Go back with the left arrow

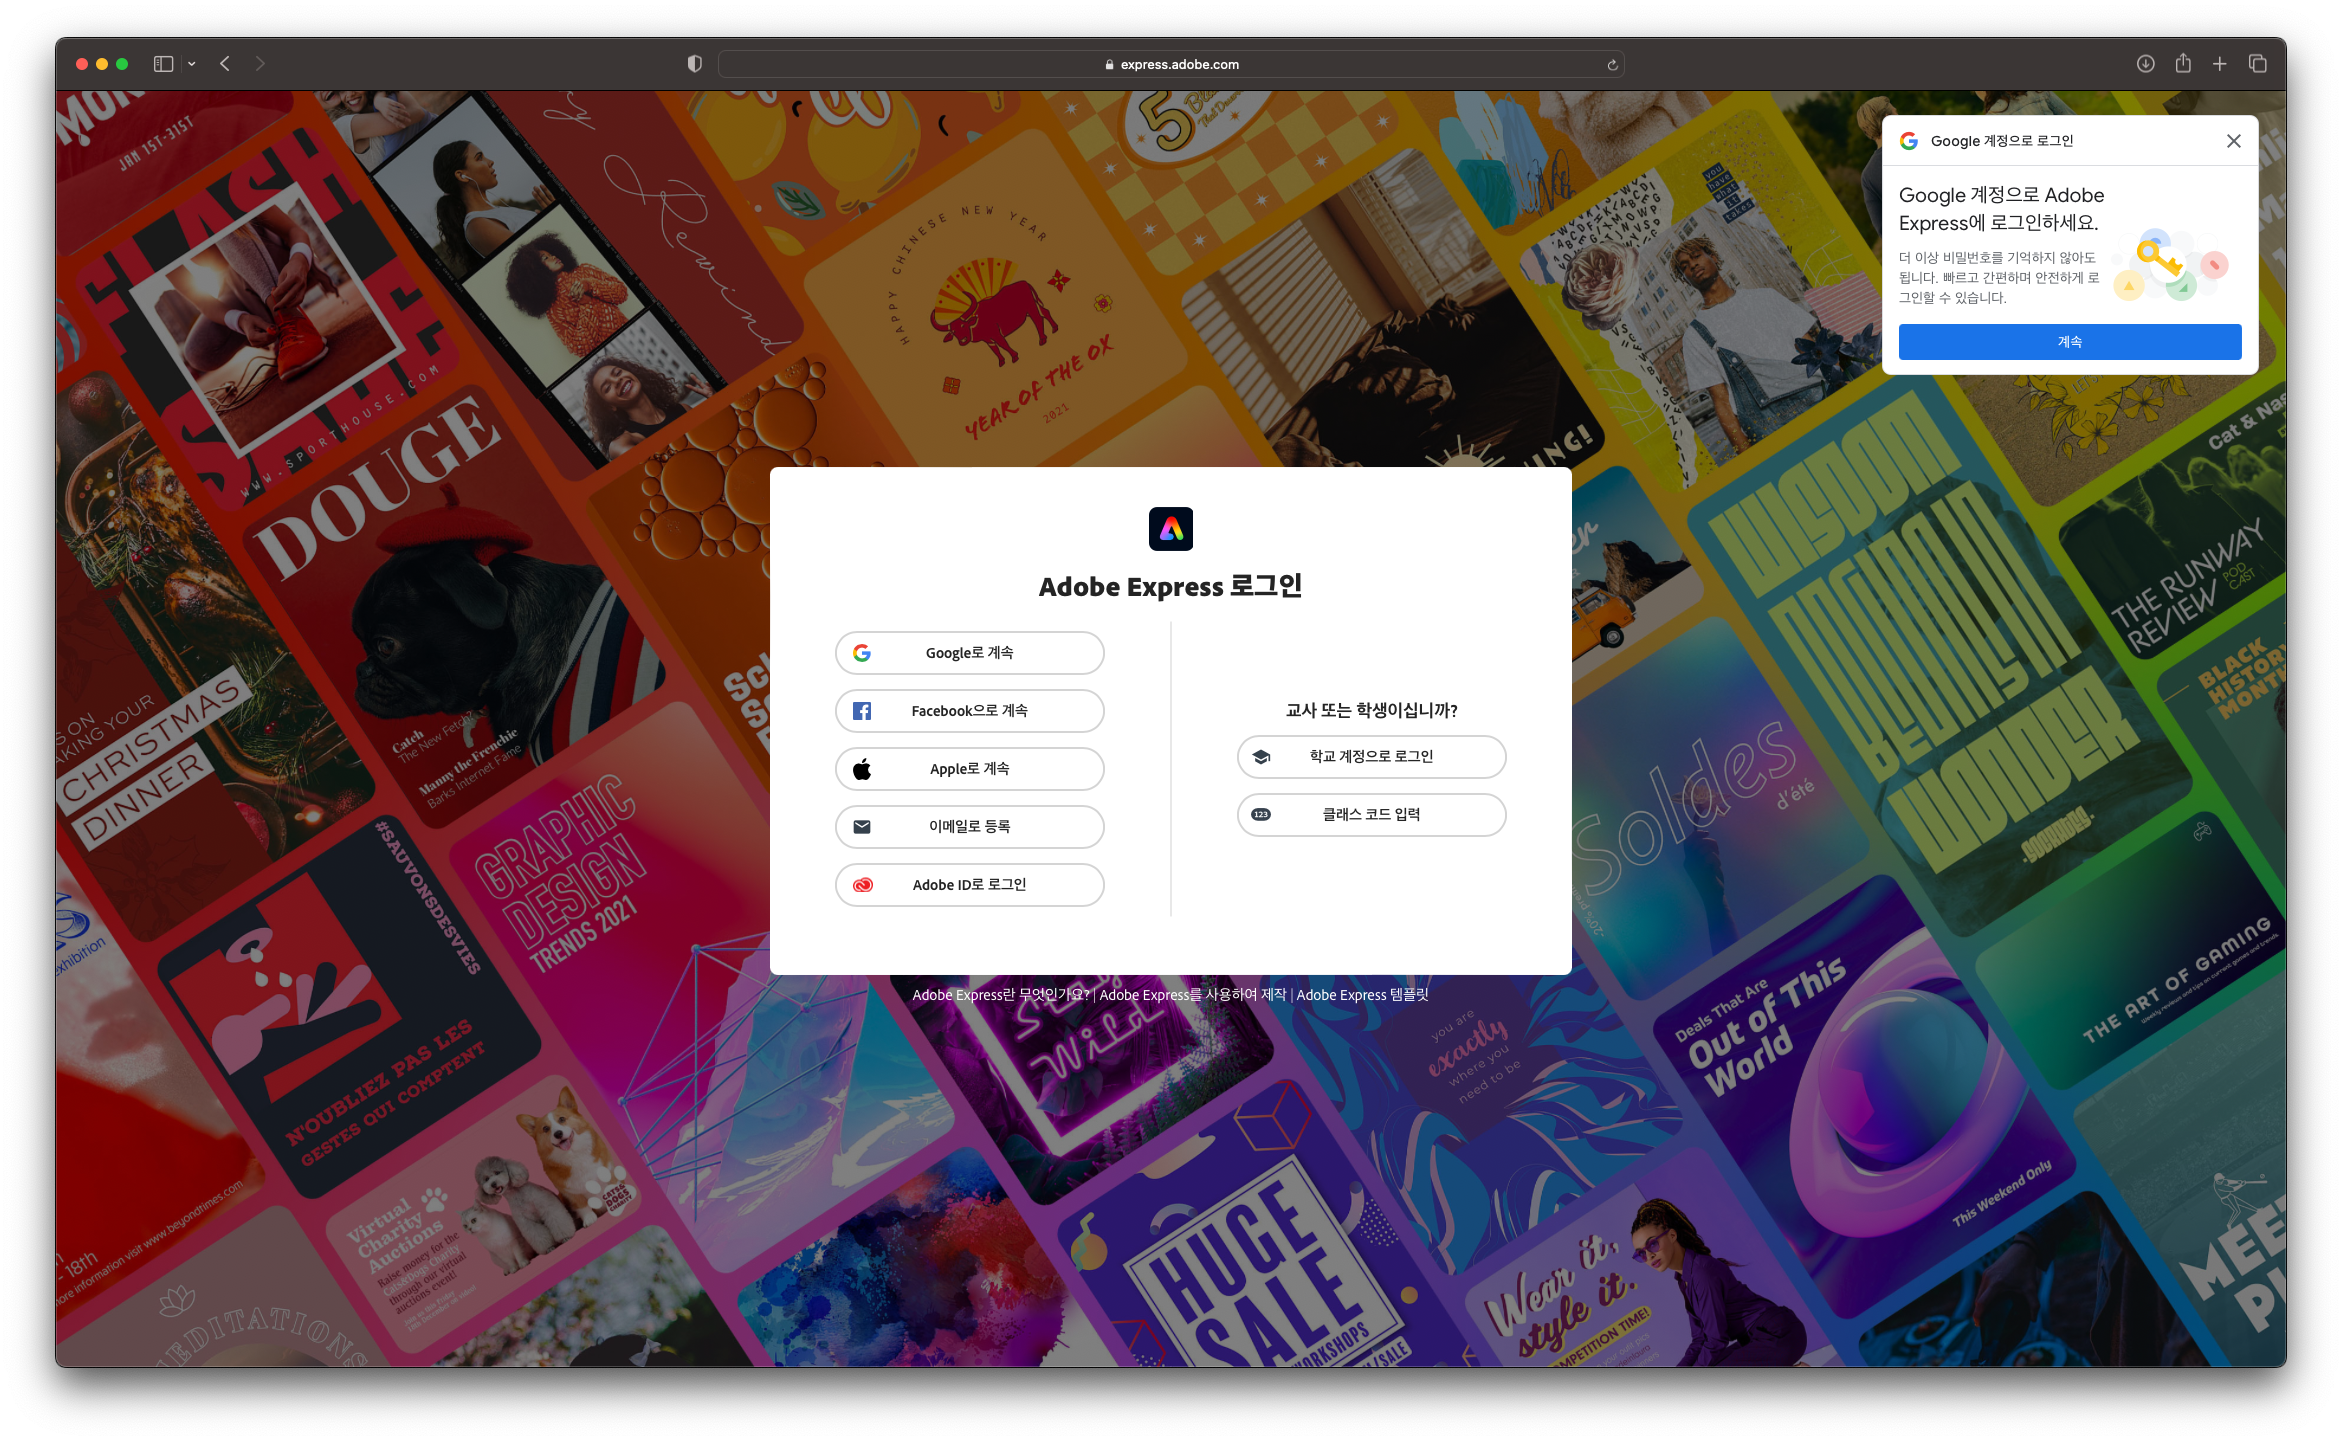(x=225, y=64)
